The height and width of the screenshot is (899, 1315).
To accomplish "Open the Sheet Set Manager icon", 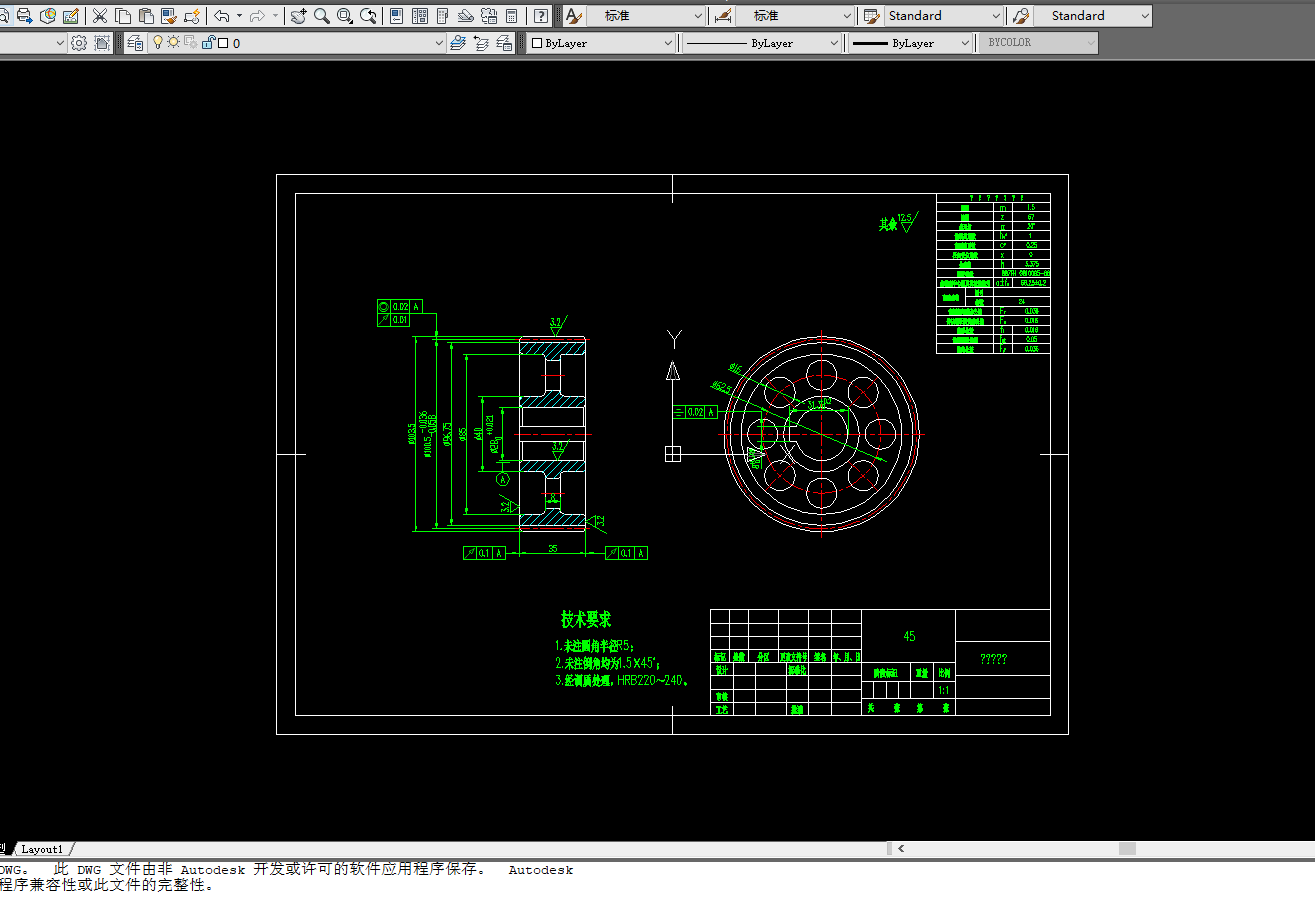I will tap(466, 16).
